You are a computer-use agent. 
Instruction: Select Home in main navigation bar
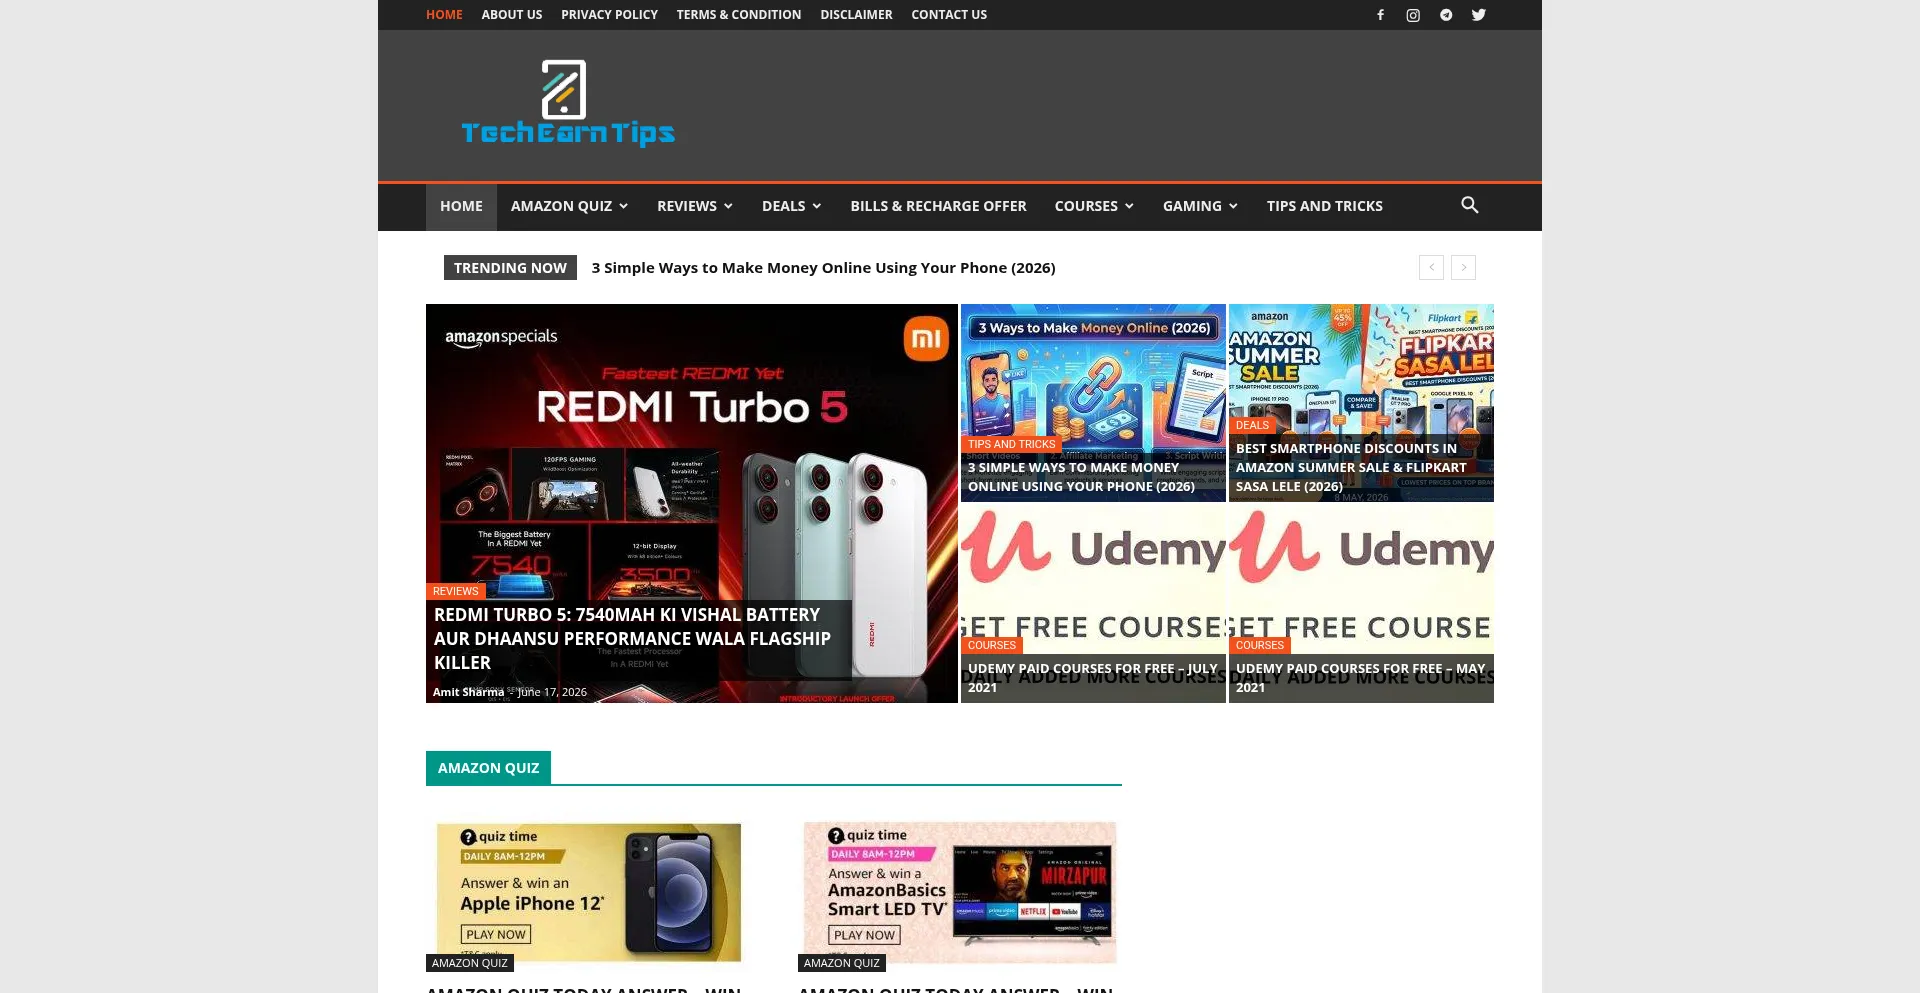click(x=461, y=206)
